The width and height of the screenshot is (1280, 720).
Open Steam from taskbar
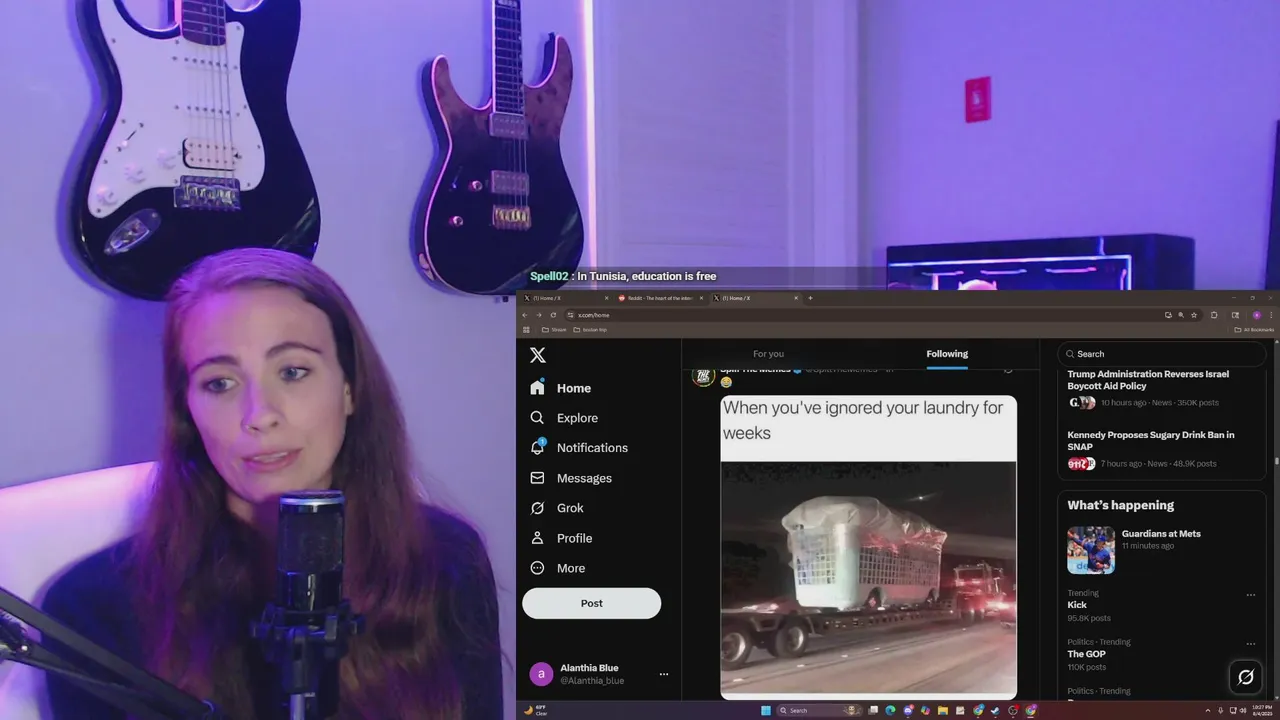pos(995,710)
